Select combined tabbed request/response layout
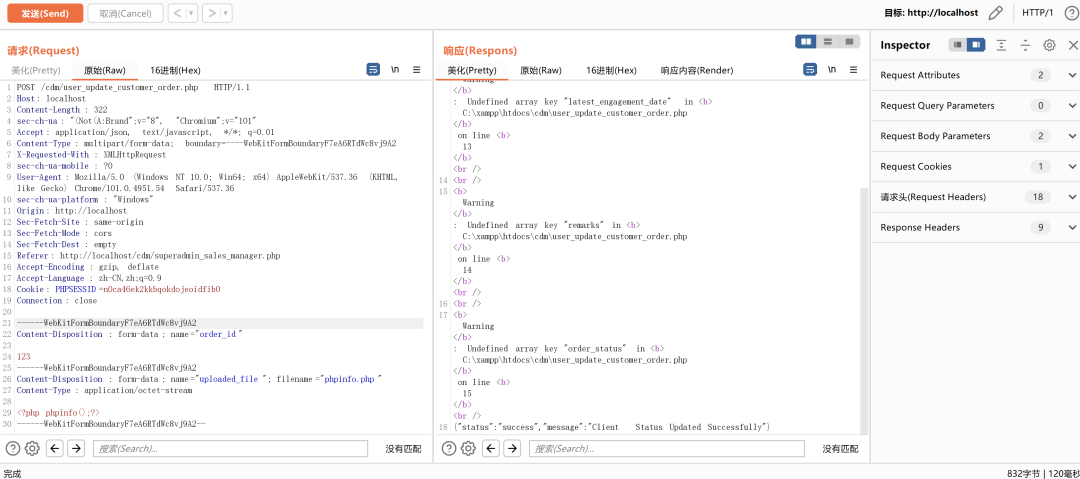 [849, 42]
